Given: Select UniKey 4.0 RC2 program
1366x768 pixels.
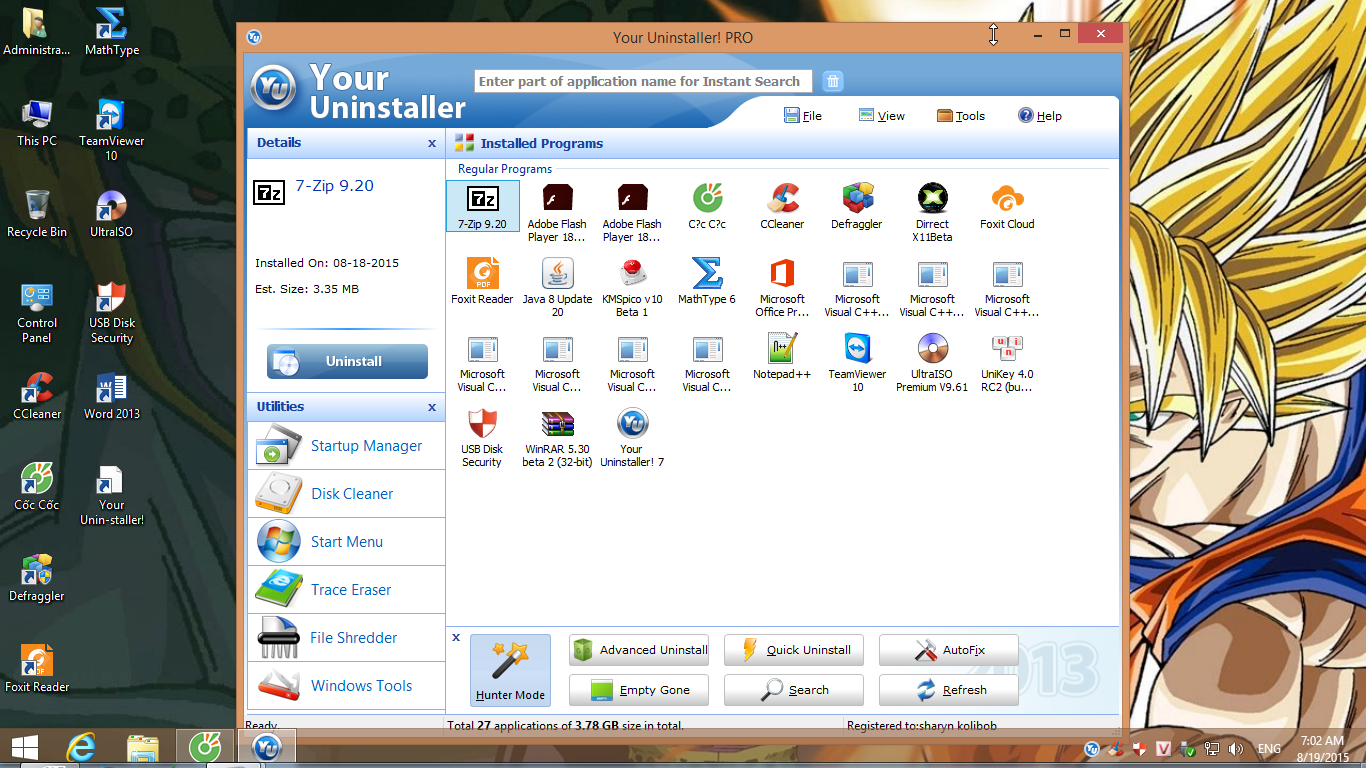Looking at the screenshot, I should 1007,362.
